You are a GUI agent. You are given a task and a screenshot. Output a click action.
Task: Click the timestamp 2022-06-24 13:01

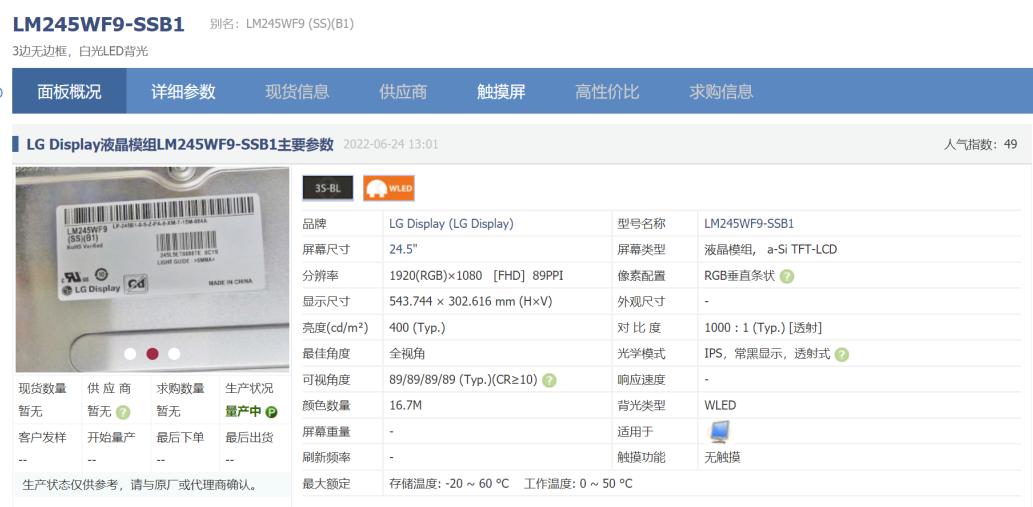click(391, 144)
